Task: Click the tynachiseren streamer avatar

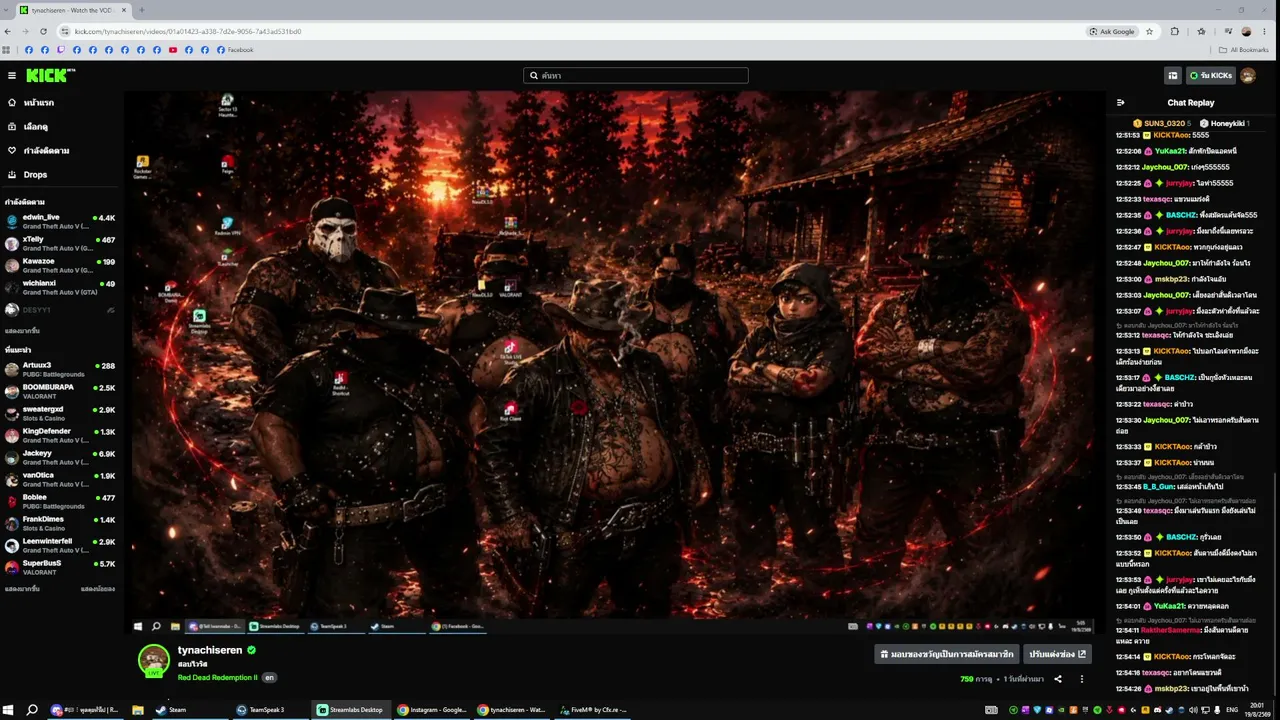Action: coord(153,660)
